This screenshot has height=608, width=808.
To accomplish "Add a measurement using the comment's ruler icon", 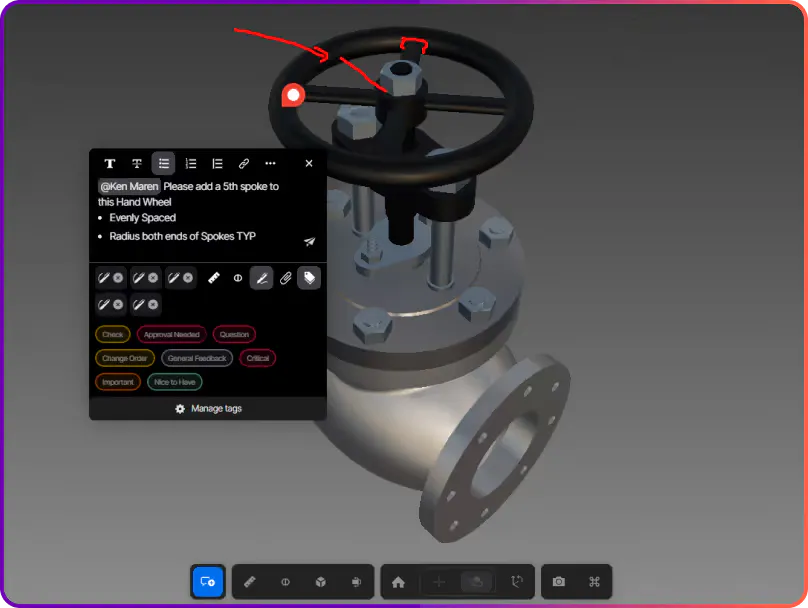I will [x=214, y=278].
